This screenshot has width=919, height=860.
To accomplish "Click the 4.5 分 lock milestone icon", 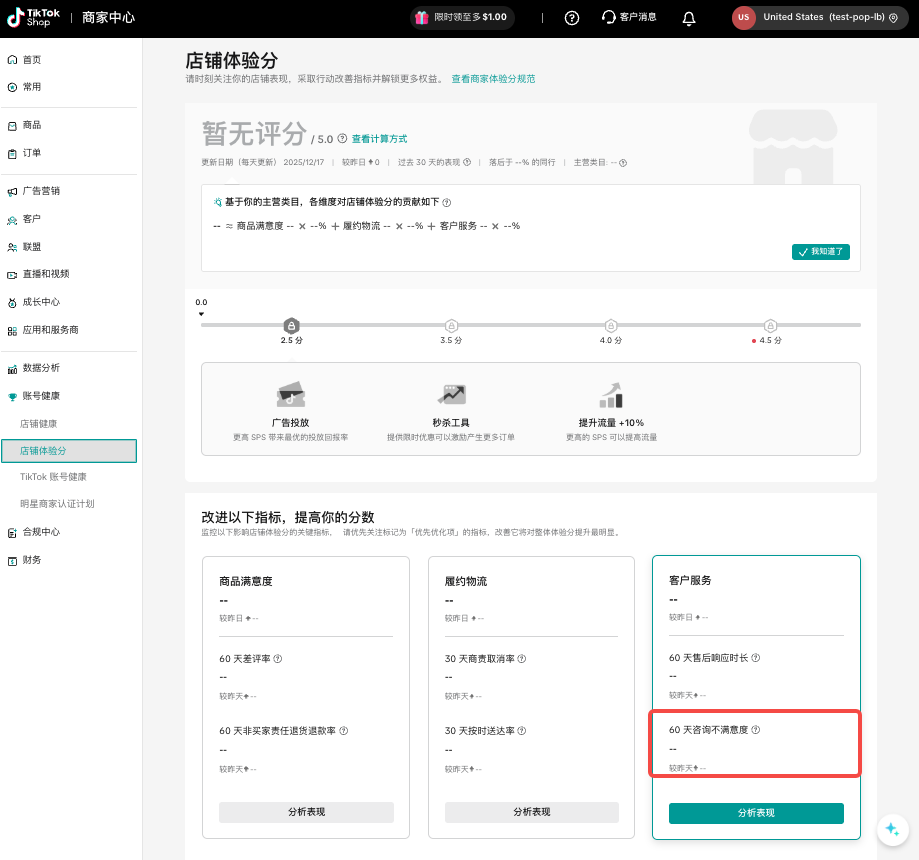I will 770,325.
